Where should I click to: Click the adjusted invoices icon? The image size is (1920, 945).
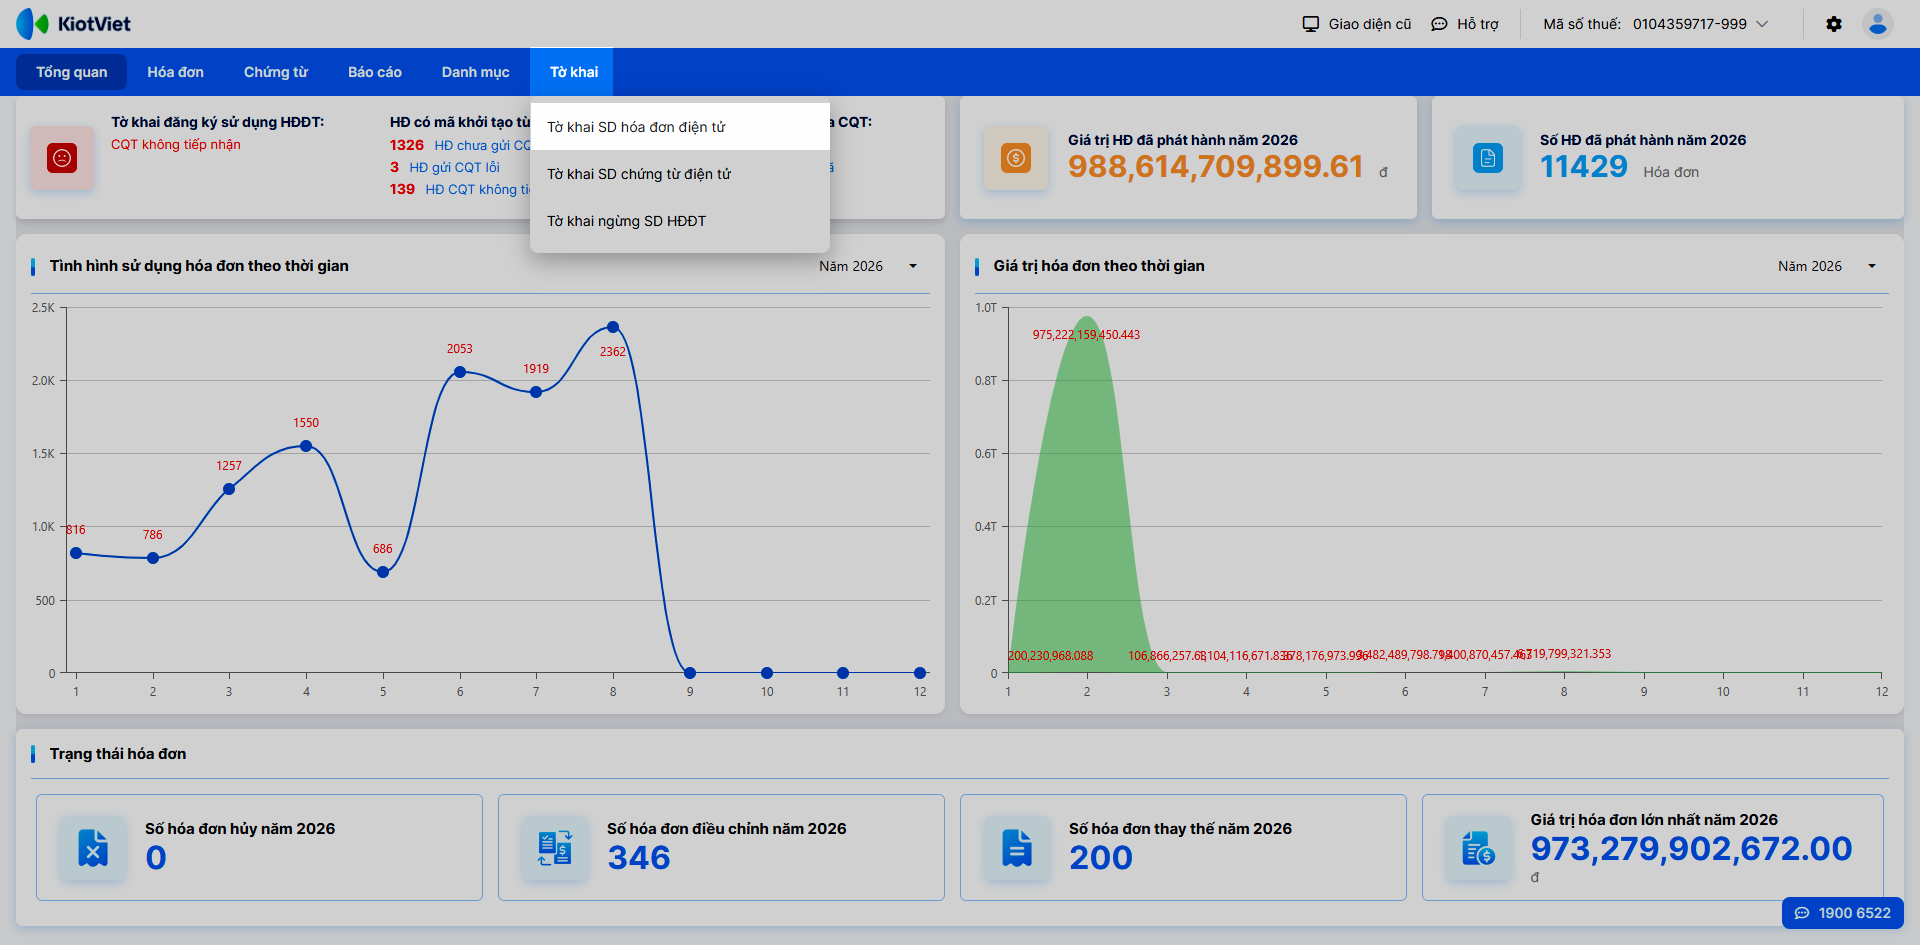pyautogui.click(x=555, y=848)
